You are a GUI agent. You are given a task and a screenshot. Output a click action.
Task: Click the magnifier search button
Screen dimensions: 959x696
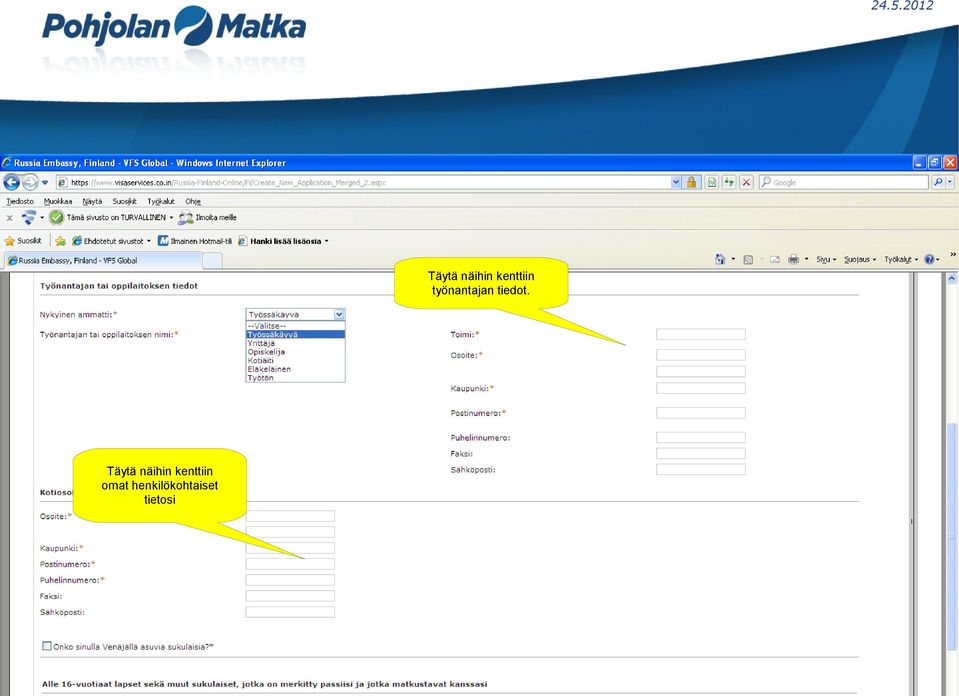pyautogui.click(x=938, y=182)
